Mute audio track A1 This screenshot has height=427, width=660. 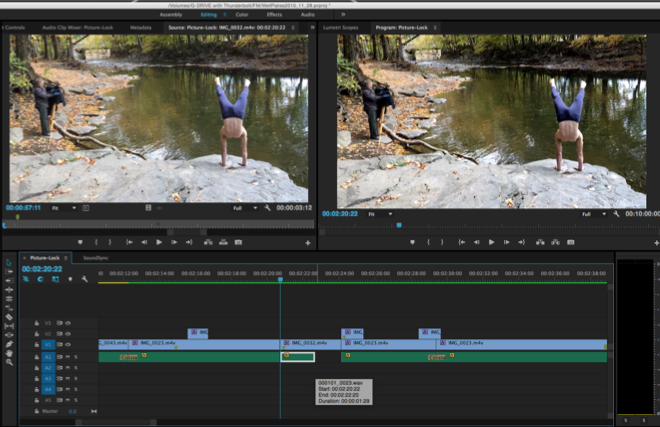(x=68, y=357)
